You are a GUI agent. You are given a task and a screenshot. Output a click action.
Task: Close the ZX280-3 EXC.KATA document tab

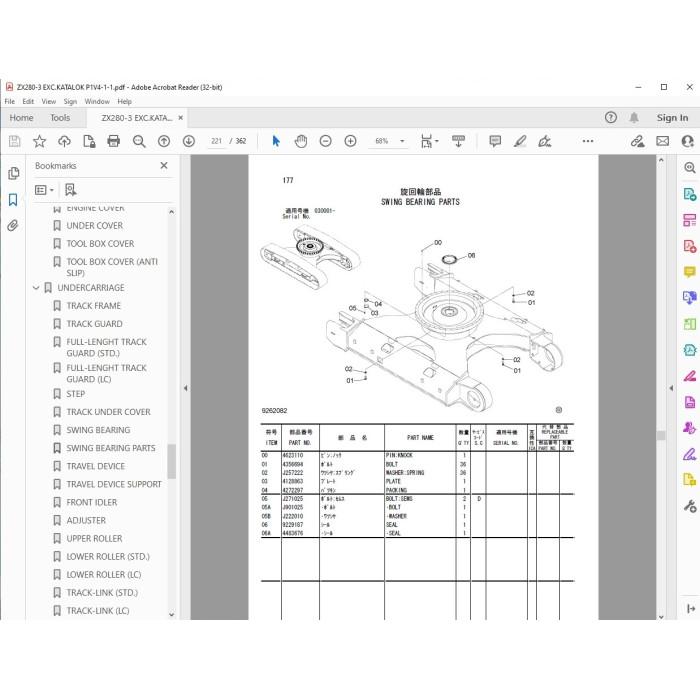click(181, 118)
